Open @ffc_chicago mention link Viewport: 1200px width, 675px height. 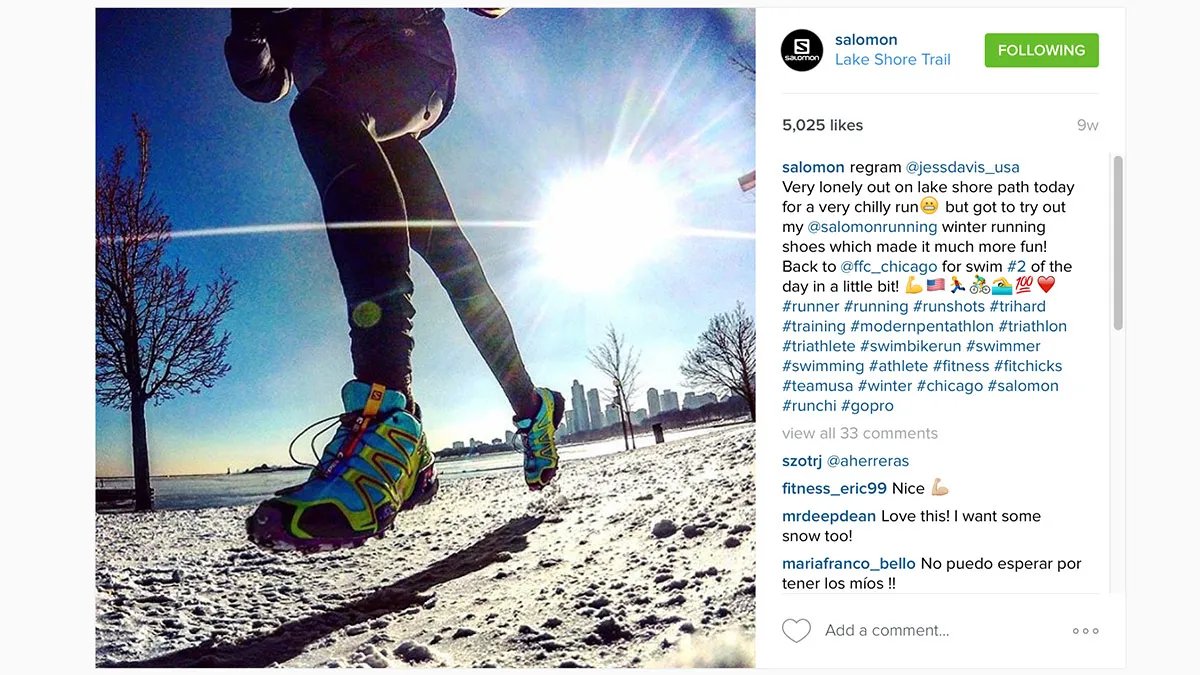click(889, 267)
